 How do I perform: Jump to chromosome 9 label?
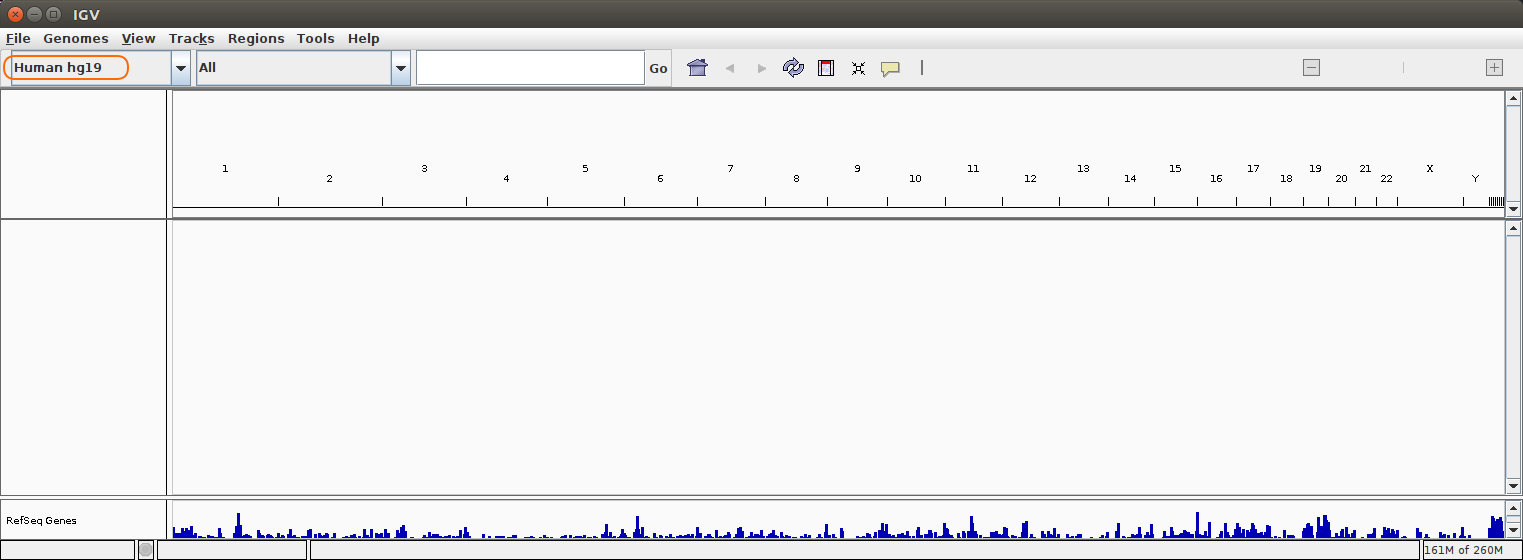[x=857, y=169]
